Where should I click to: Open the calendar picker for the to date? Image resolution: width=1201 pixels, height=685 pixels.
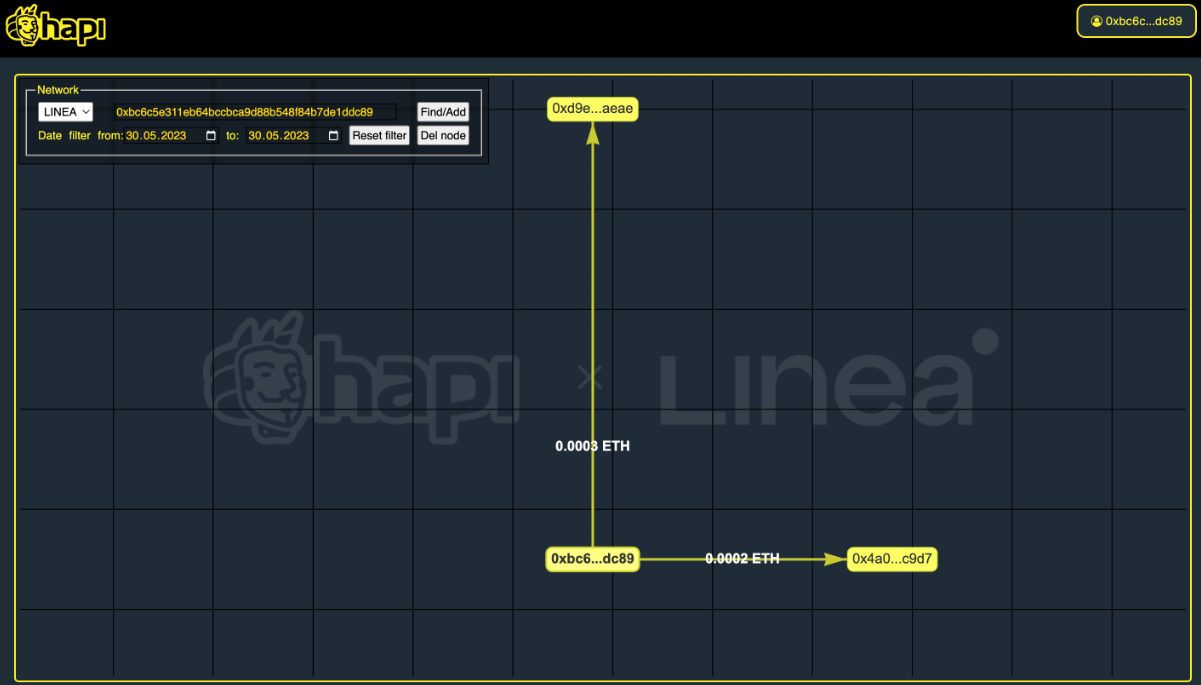click(x=334, y=136)
